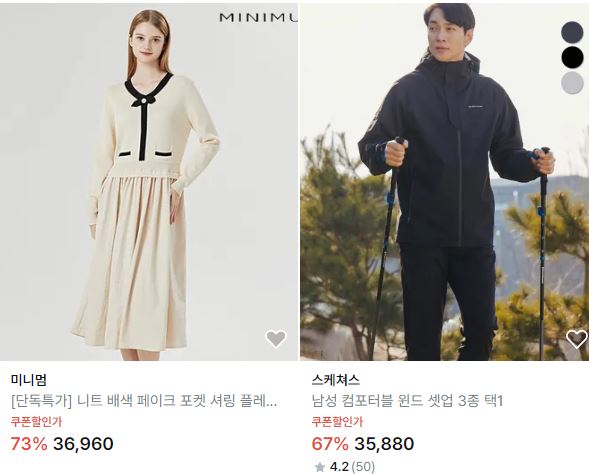The height and width of the screenshot is (474, 589).
Task: Visit the 스케쳐스 brand name link
Action: tap(335, 380)
